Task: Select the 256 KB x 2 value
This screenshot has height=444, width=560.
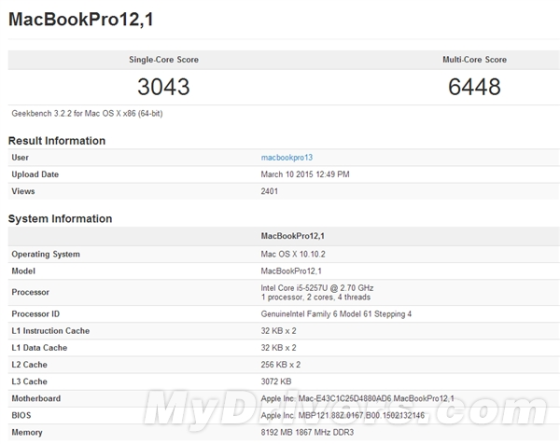Action: pyautogui.click(x=281, y=365)
